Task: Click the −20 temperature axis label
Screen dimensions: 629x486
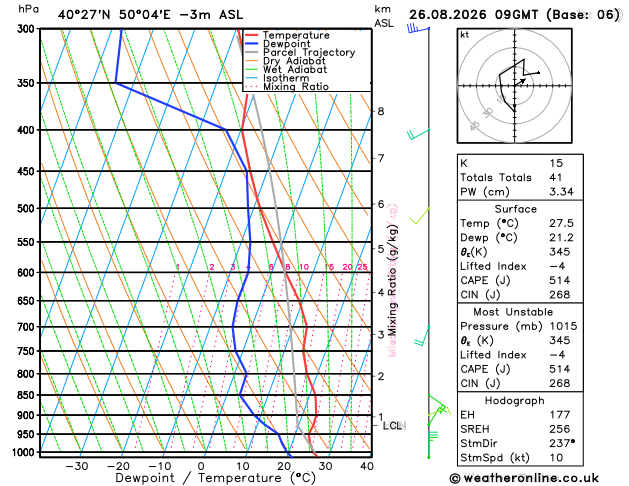Action: pyautogui.click(x=118, y=466)
